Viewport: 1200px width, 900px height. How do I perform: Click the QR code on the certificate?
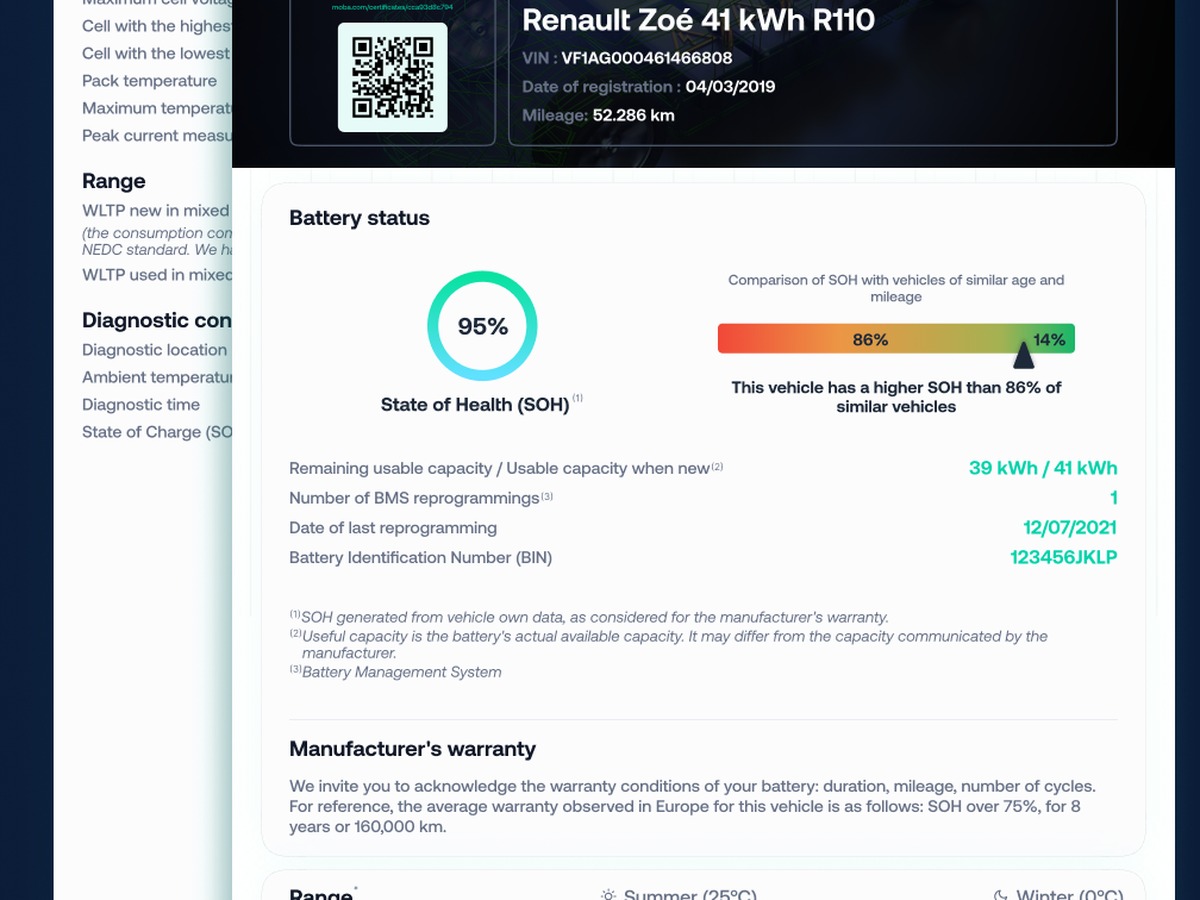point(393,78)
